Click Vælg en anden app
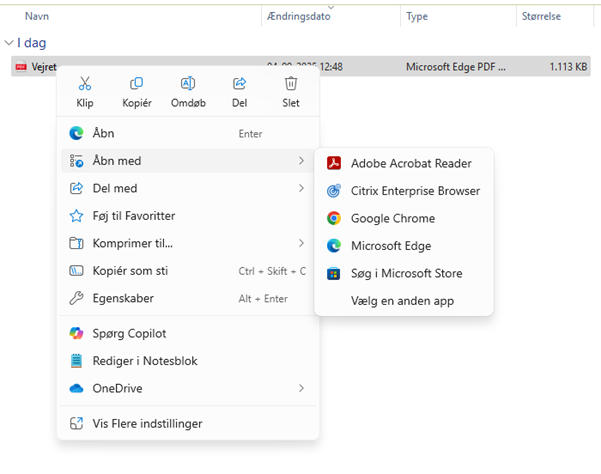 [400, 301]
